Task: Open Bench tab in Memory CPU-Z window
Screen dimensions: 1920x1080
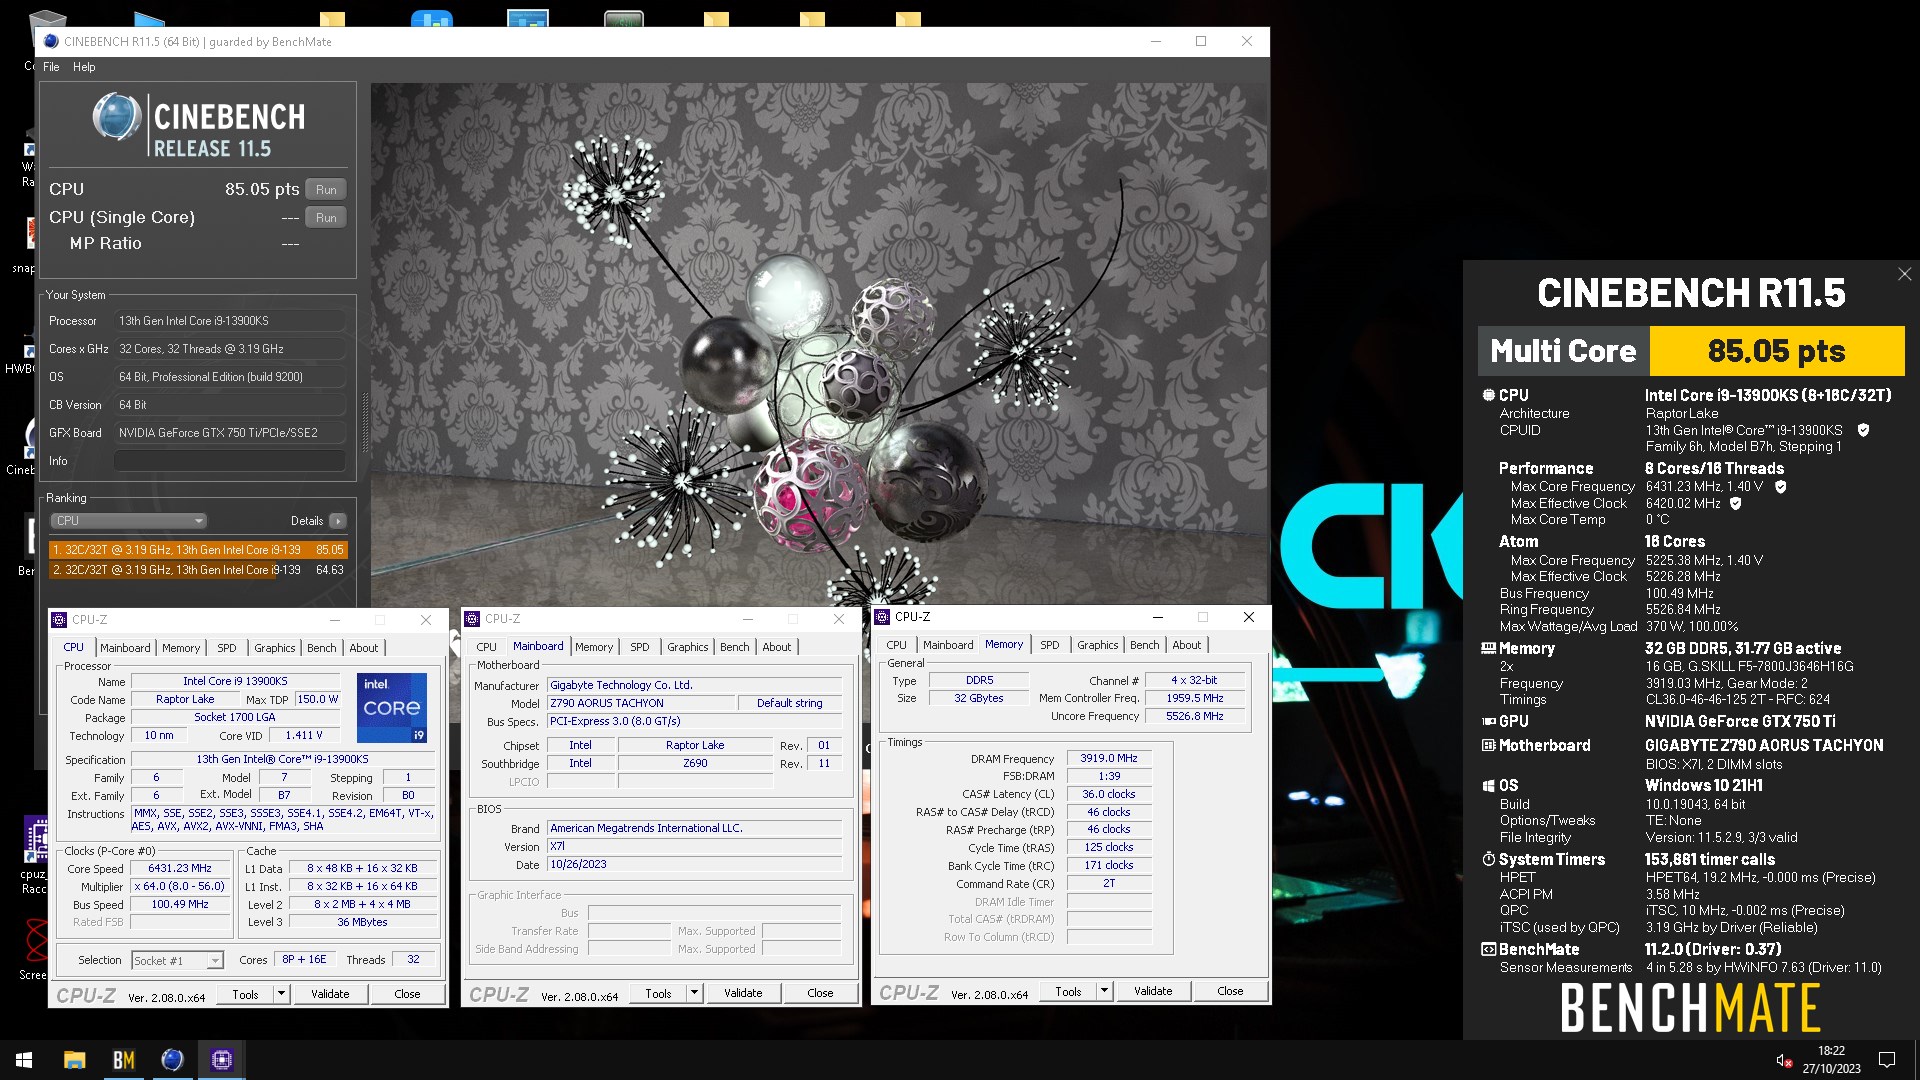Action: [x=1145, y=645]
